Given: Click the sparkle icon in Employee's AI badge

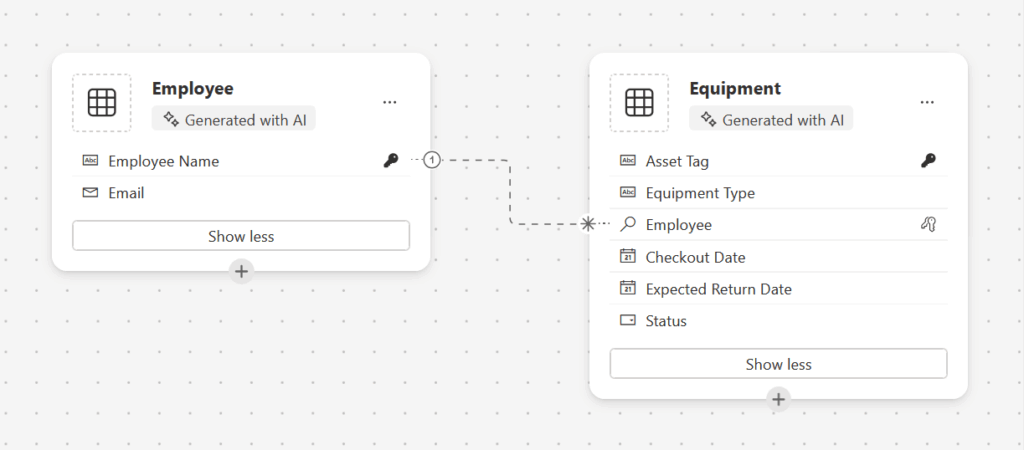Looking at the screenshot, I should click(x=171, y=120).
